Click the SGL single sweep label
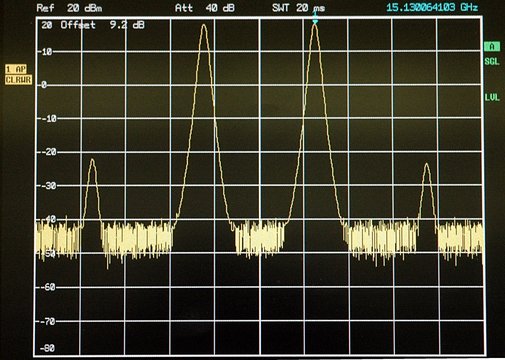 tap(492, 61)
